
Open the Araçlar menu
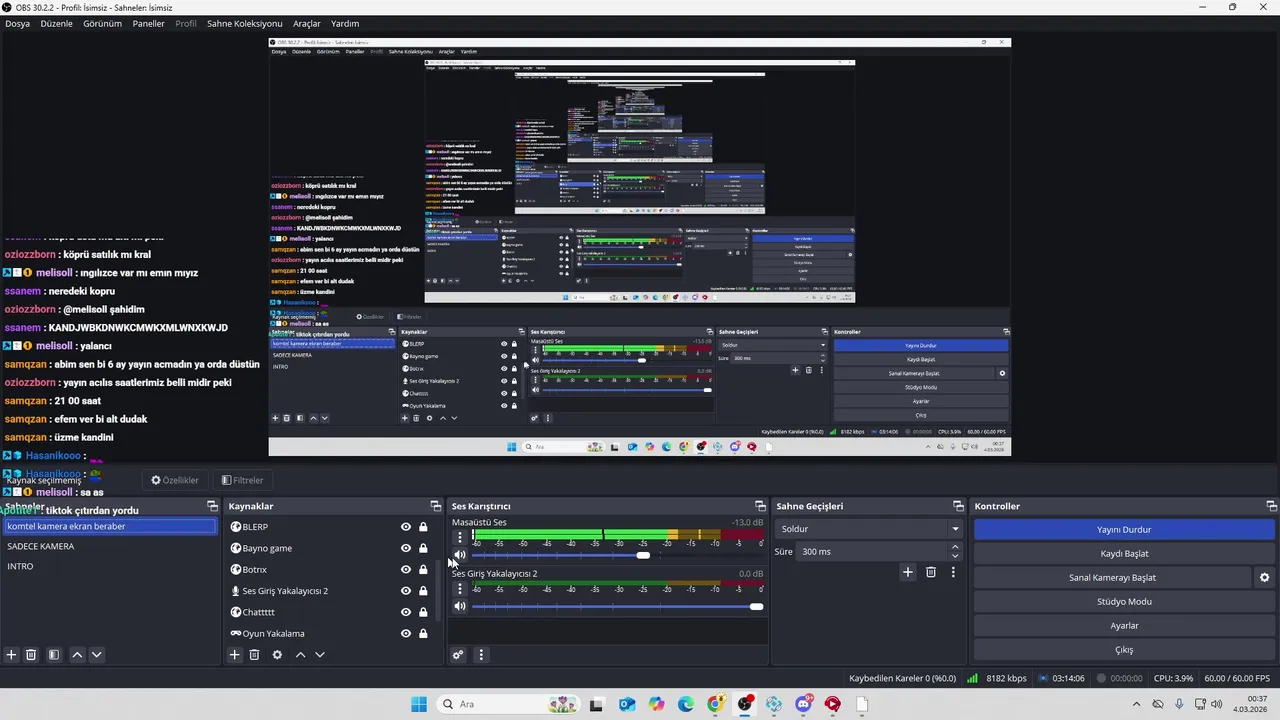point(306,23)
